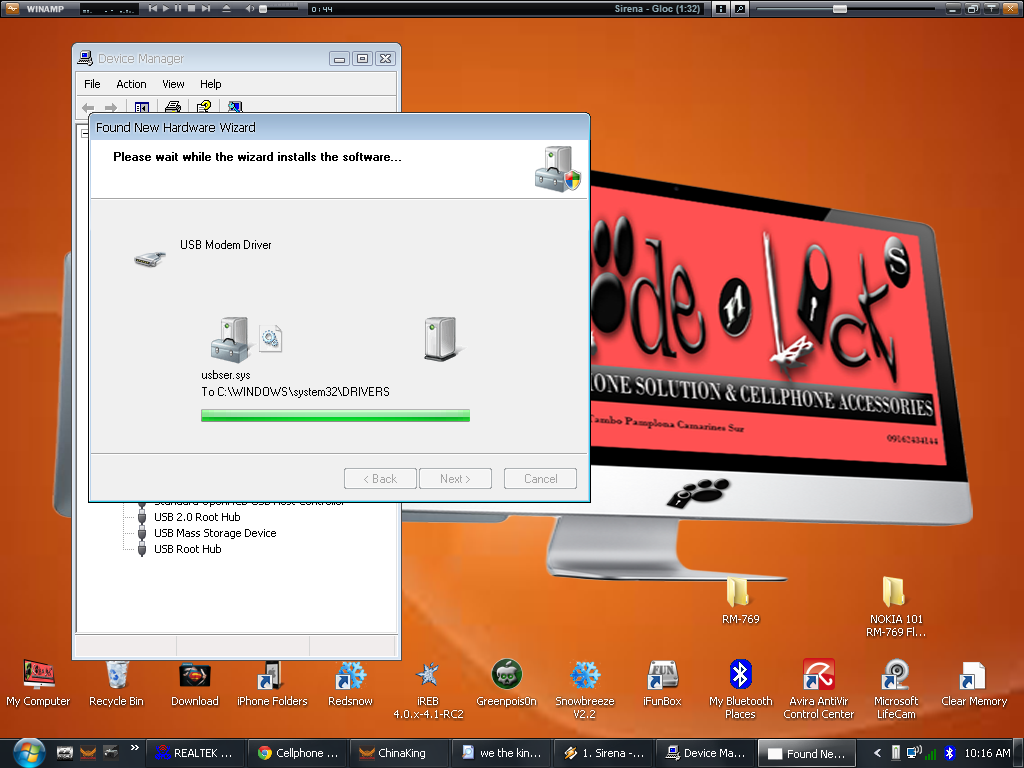Toggle the console tree icon in Device Manager

[142, 107]
